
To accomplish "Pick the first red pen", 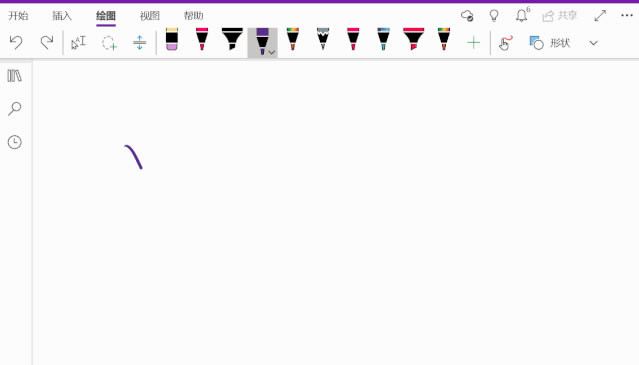I will pos(202,39).
